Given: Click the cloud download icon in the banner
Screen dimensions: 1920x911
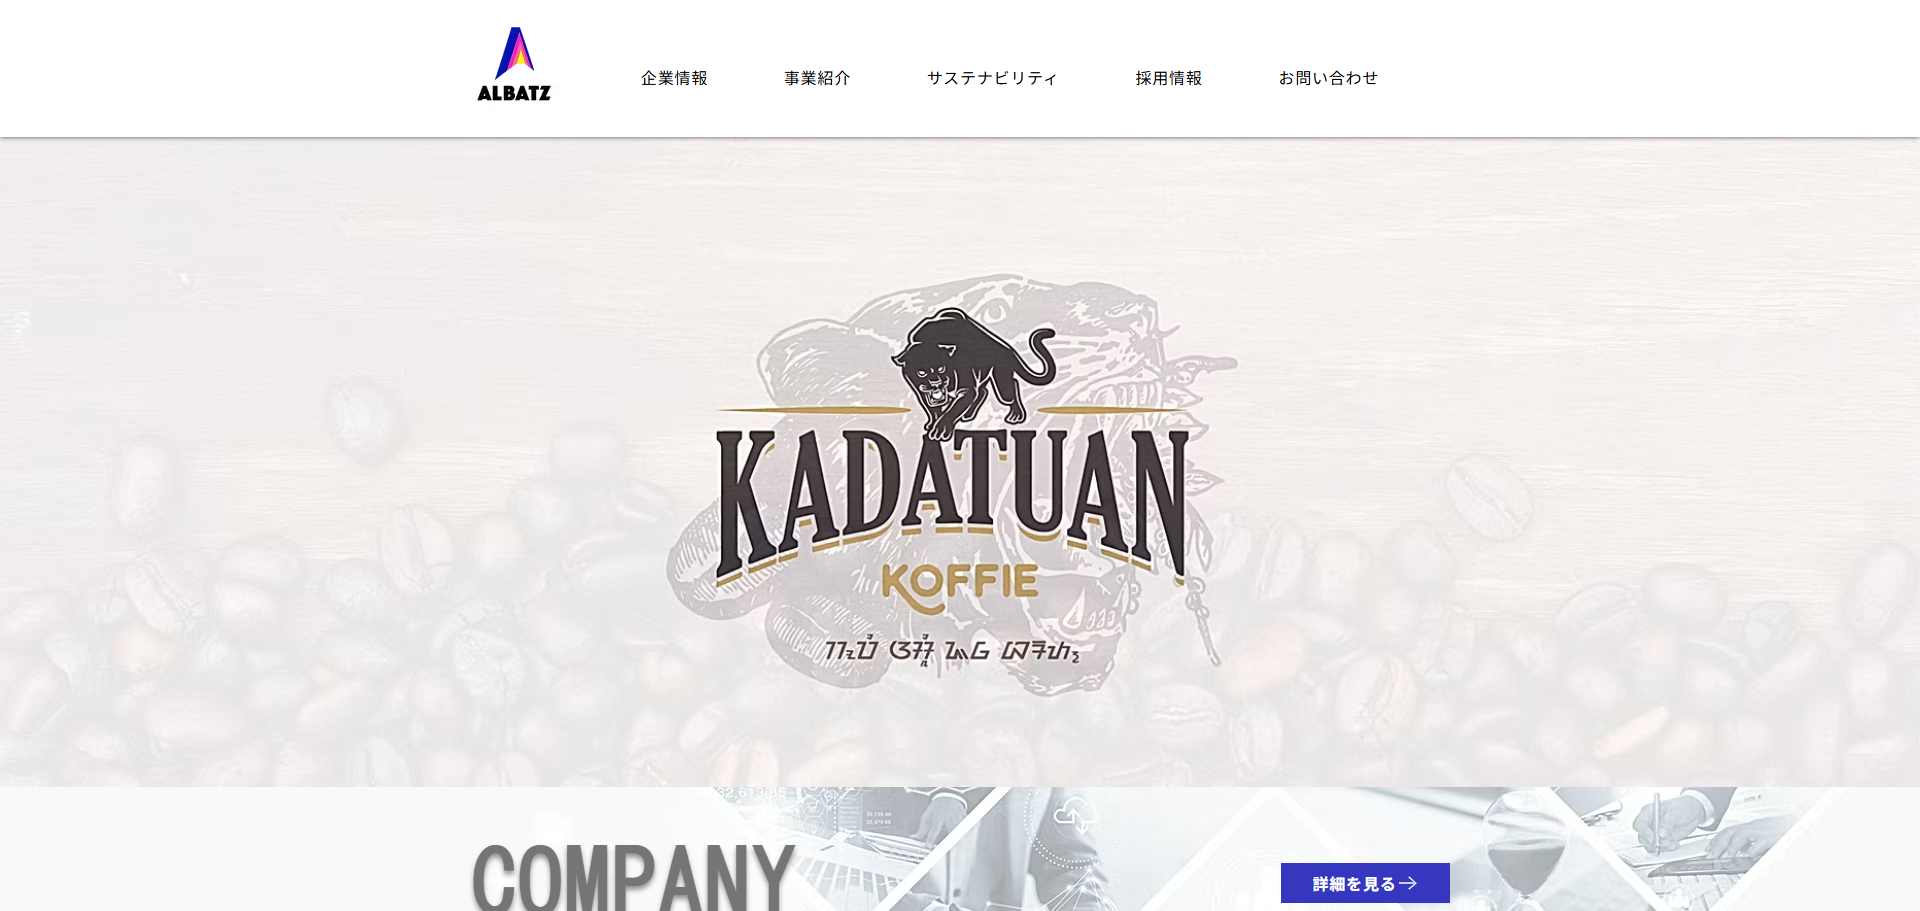Looking at the screenshot, I should (1076, 817).
